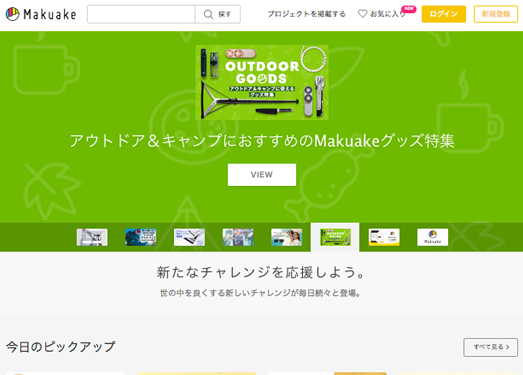Open お気に入り favorites link
The width and height of the screenshot is (523, 375).
pos(382,14)
